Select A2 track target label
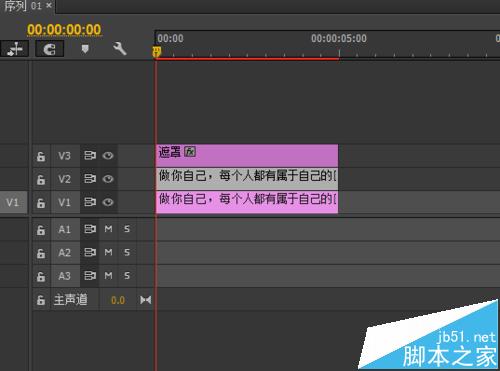500x371 pixels. tap(65, 253)
